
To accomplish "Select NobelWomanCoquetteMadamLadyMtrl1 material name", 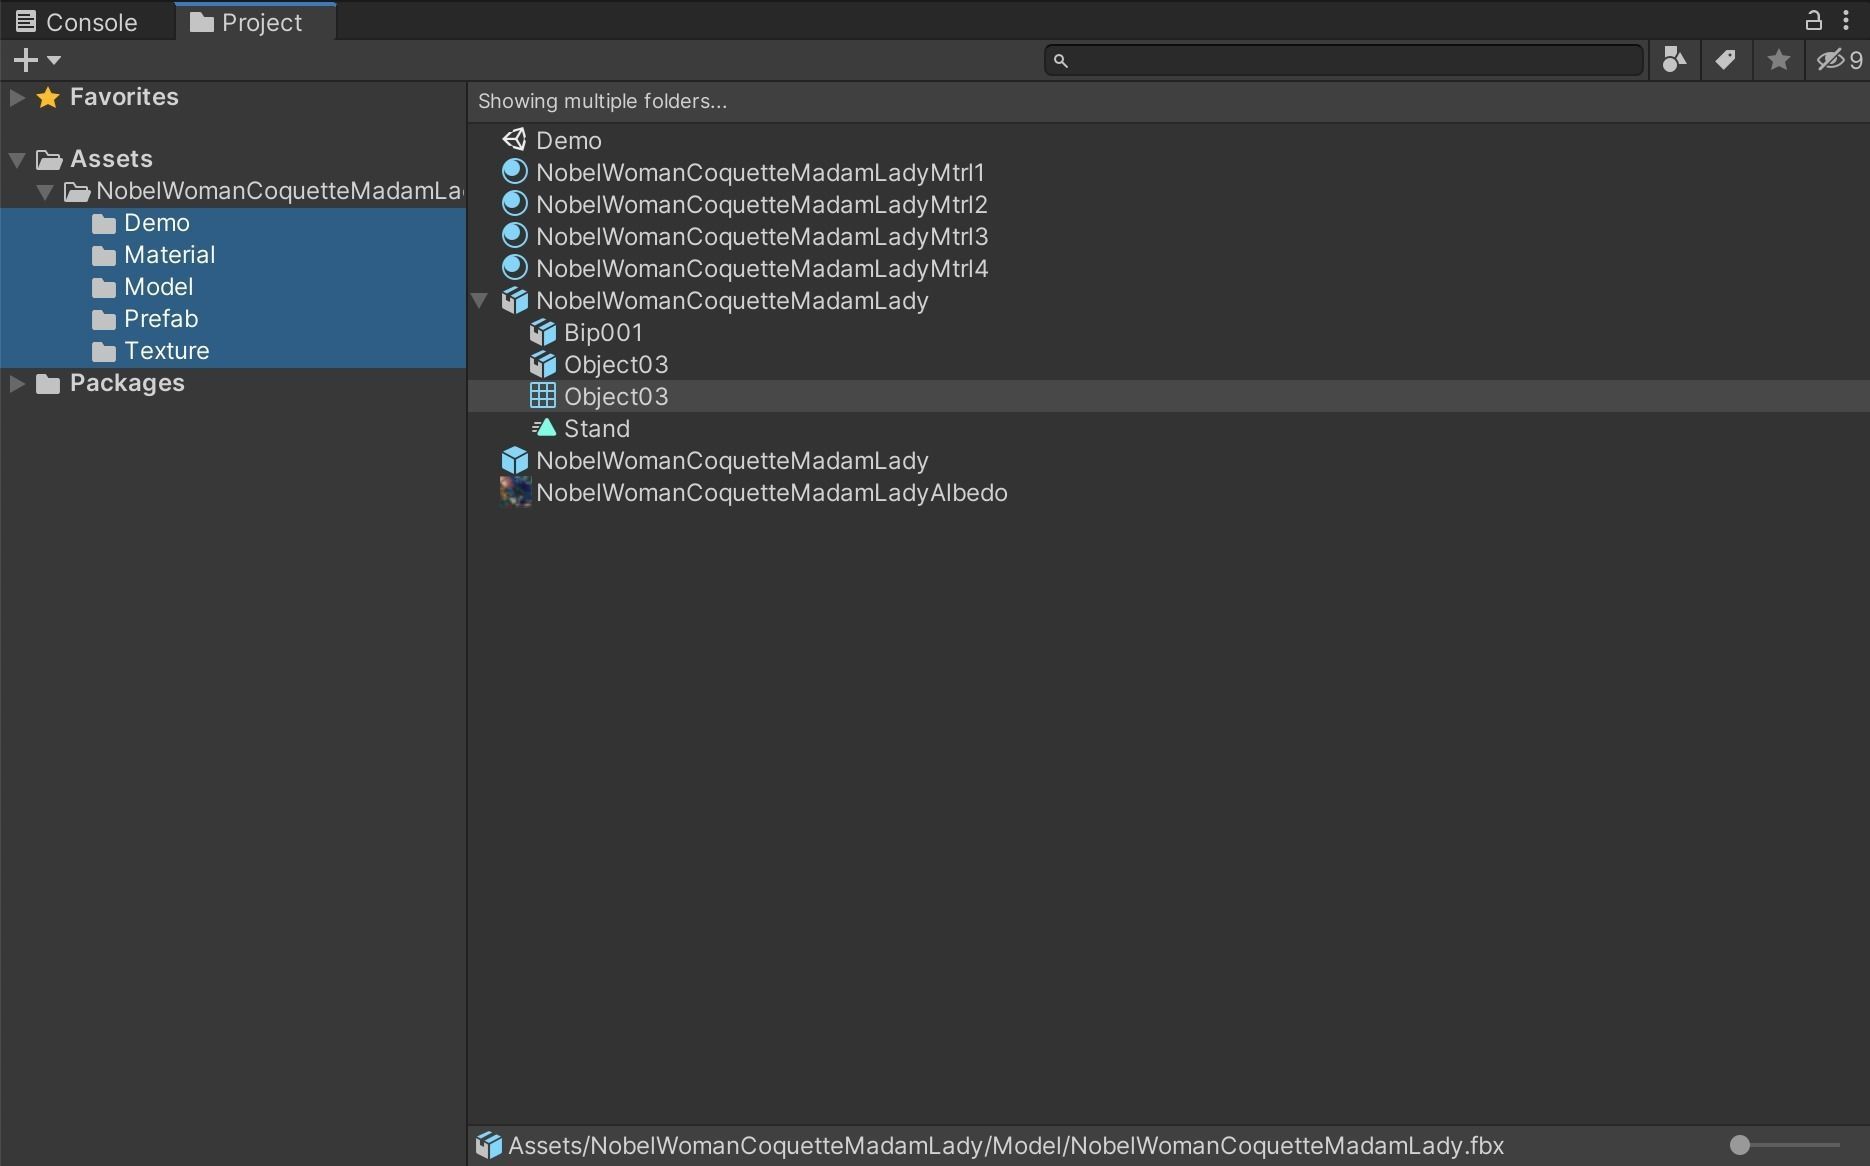I will coord(760,173).
